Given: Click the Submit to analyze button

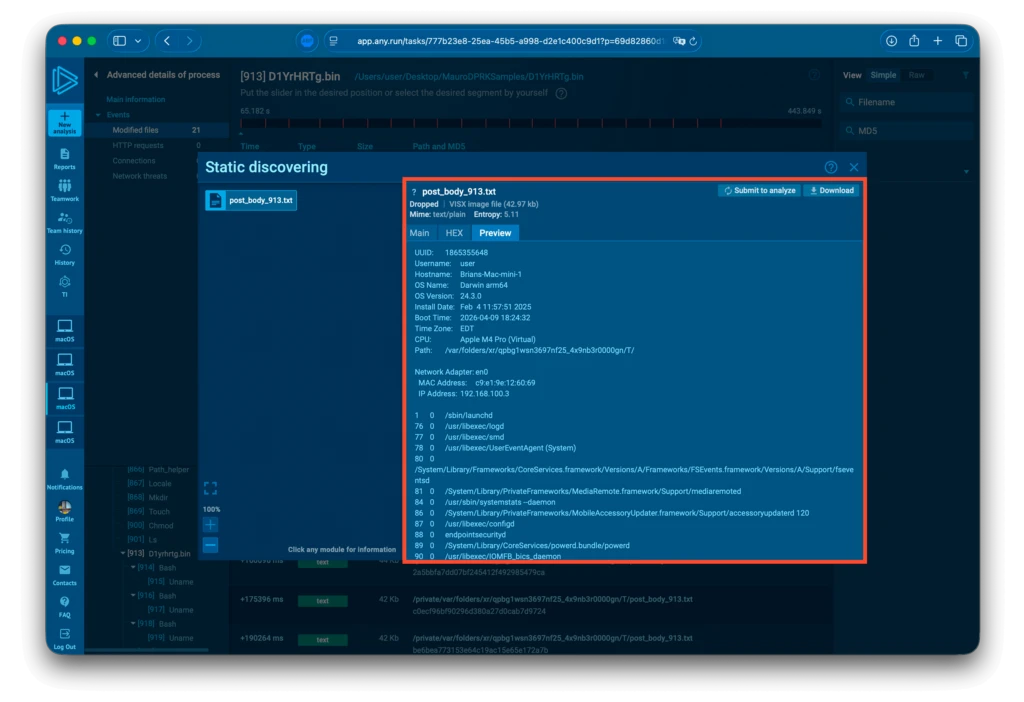Looking at the screenshot, I should 759,190.
